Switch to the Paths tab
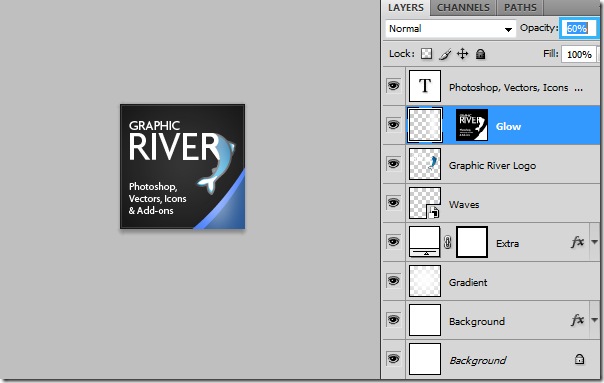The width and height of the screenshot is (604, 383). (520, 8)
